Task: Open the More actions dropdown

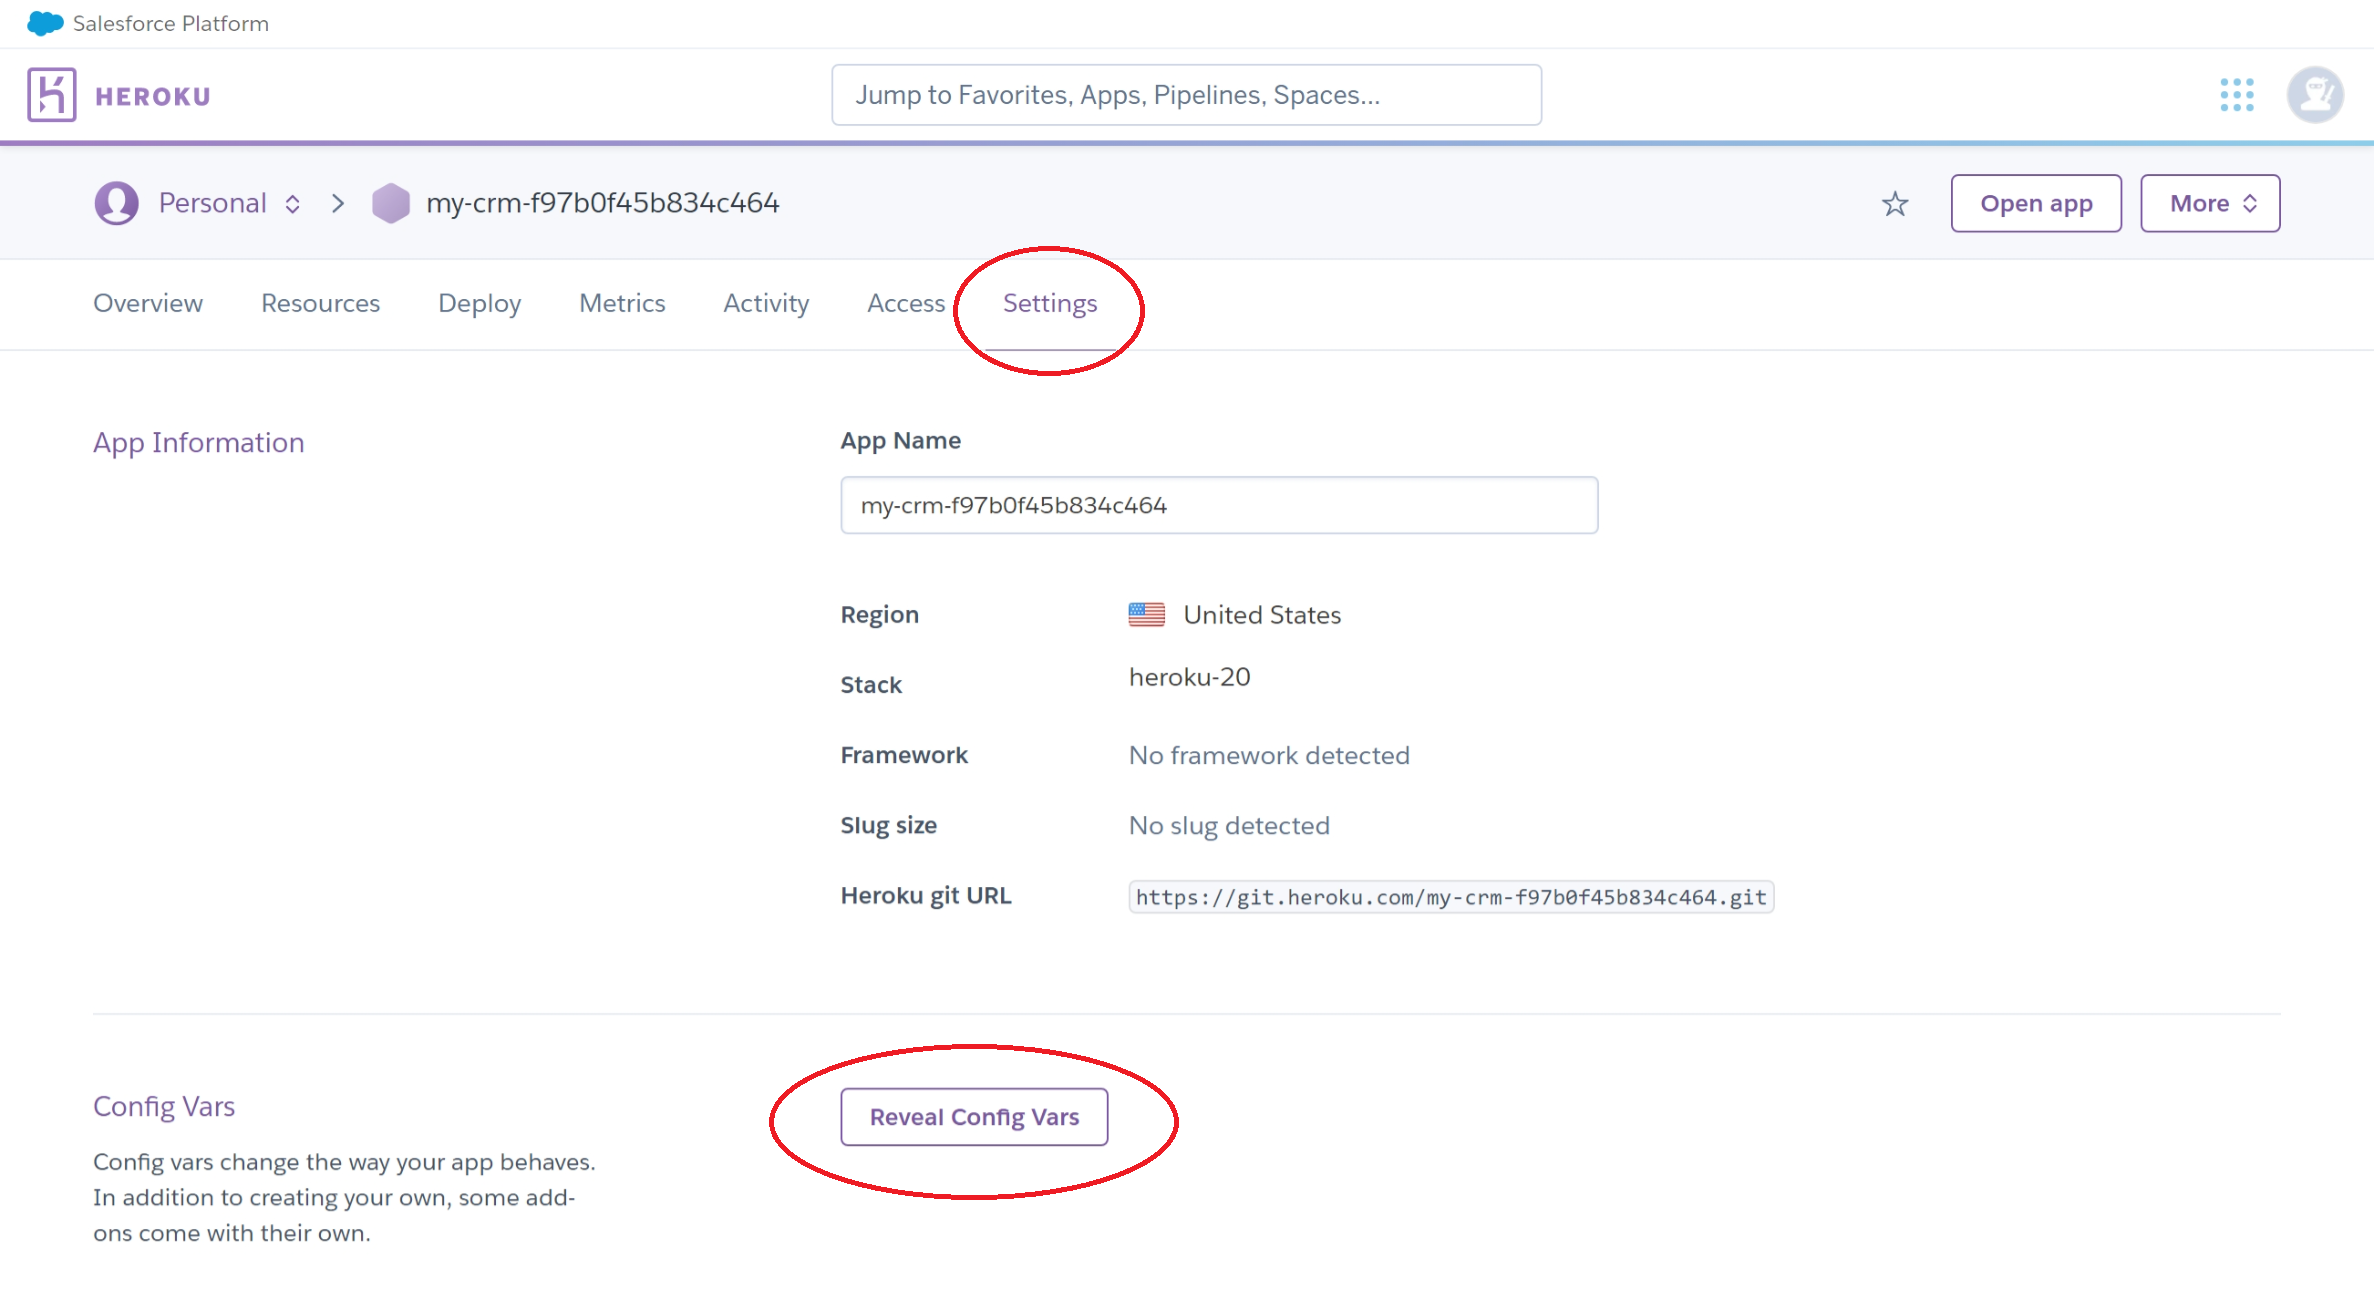Action: tap(2209, 204)
